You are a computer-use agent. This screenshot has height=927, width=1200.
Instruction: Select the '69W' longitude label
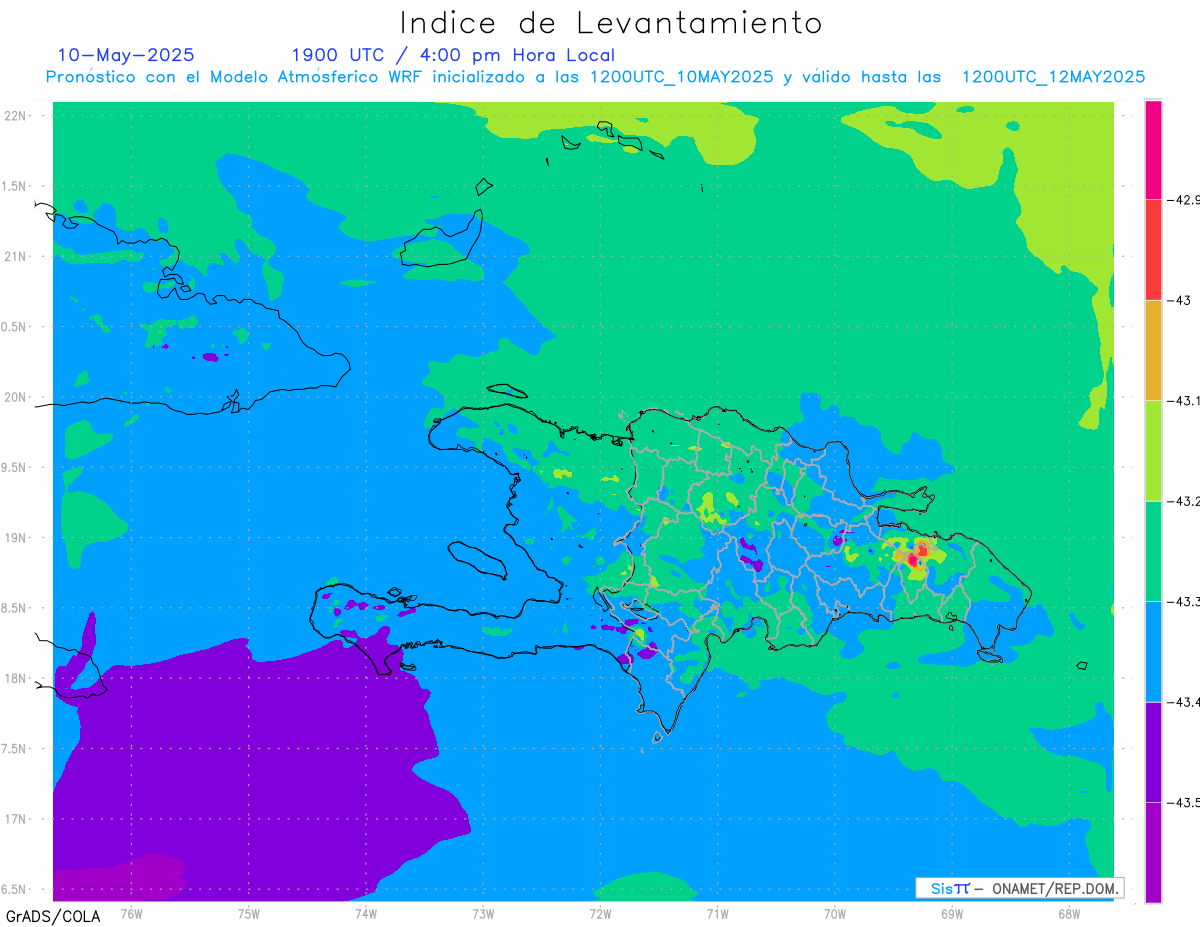(952, 913)
